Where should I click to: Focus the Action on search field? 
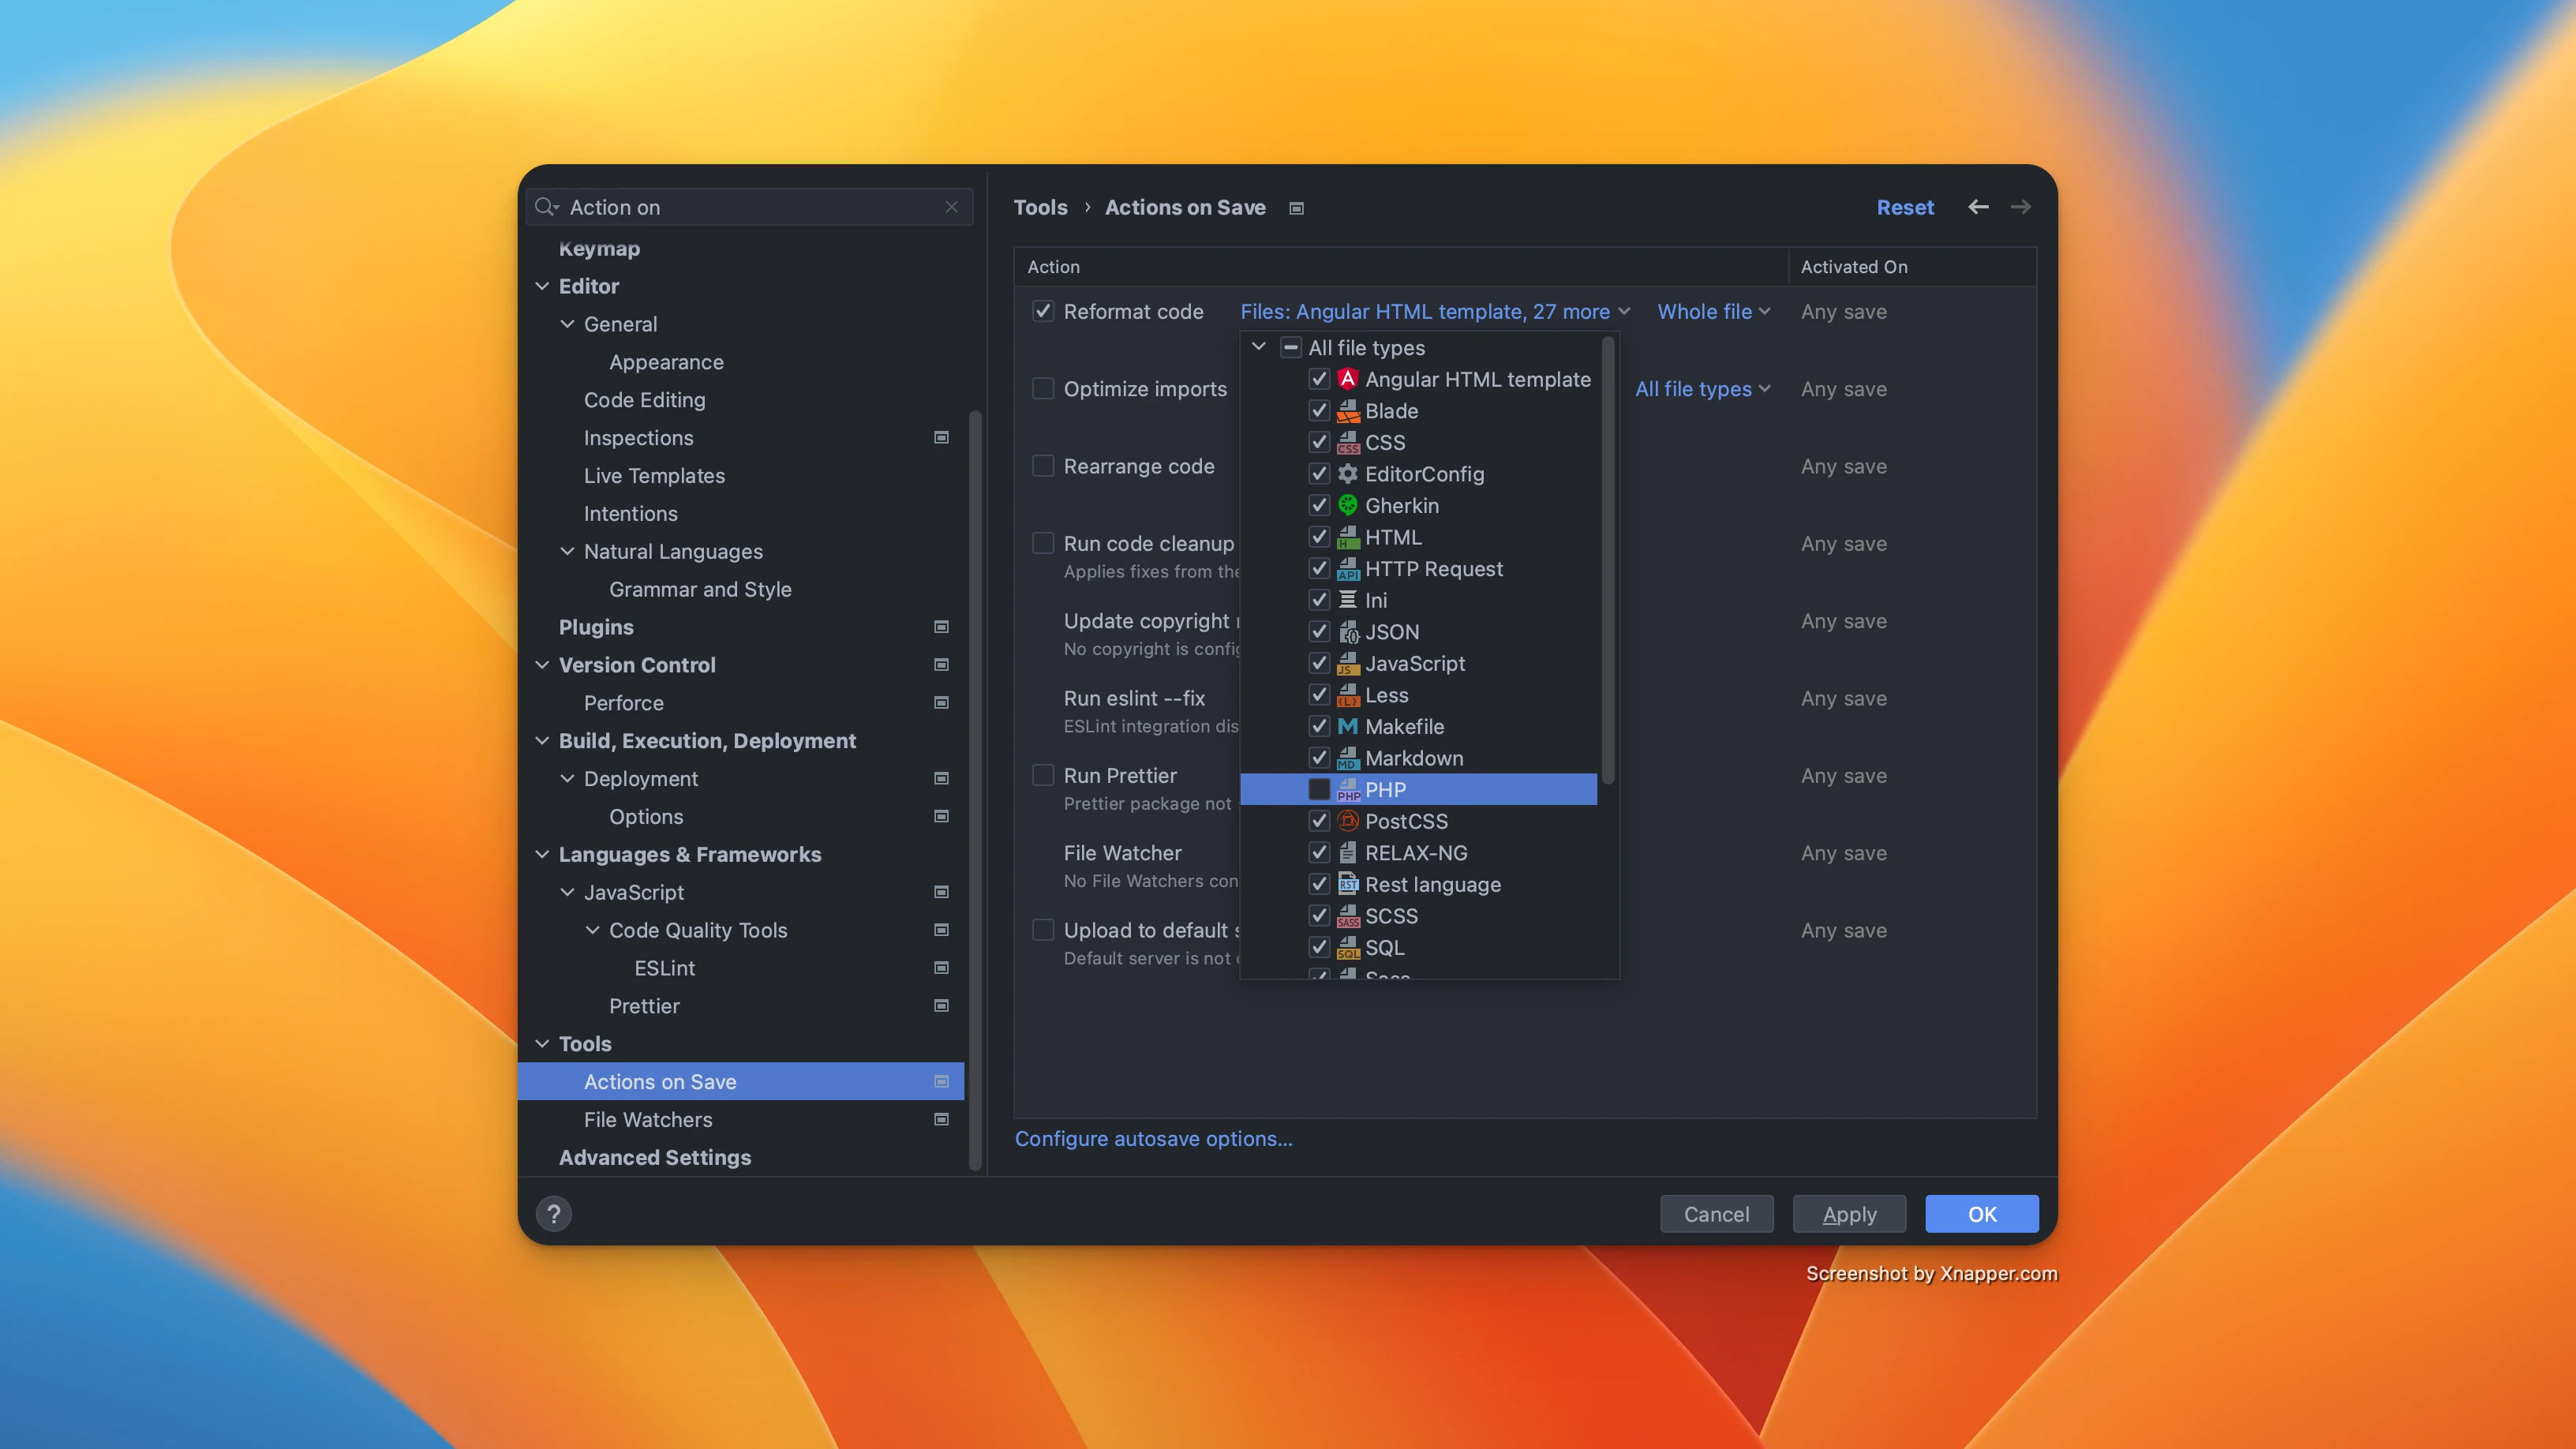pos(750,207)
